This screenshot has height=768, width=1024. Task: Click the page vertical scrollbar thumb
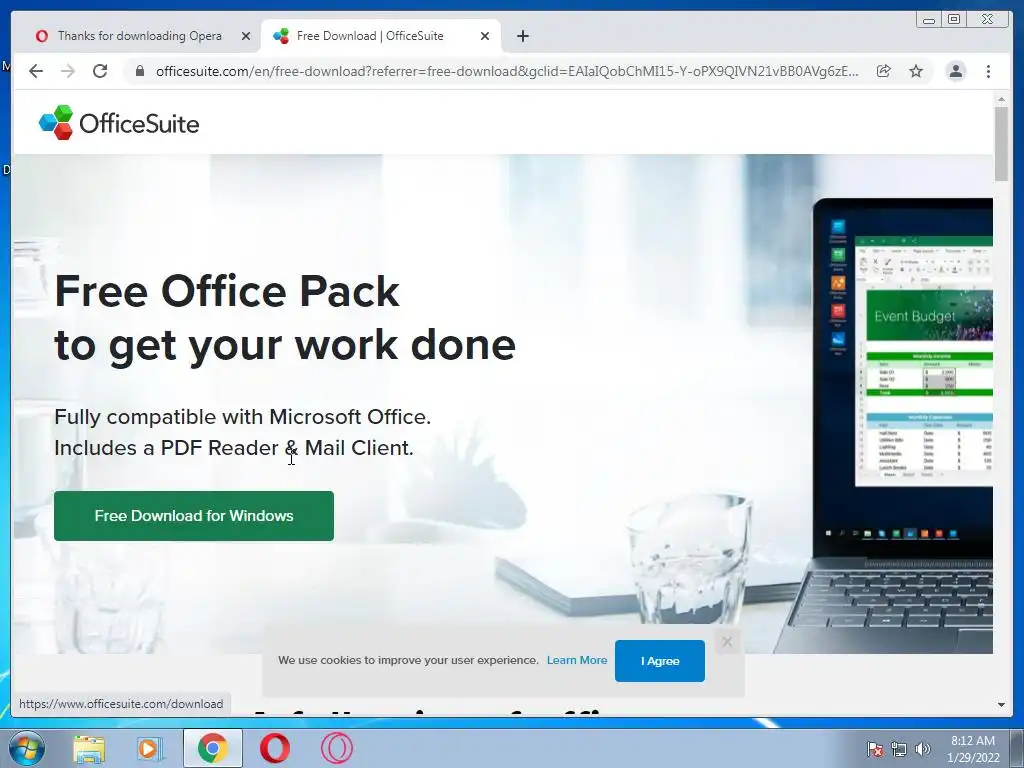coord(1001,144)
